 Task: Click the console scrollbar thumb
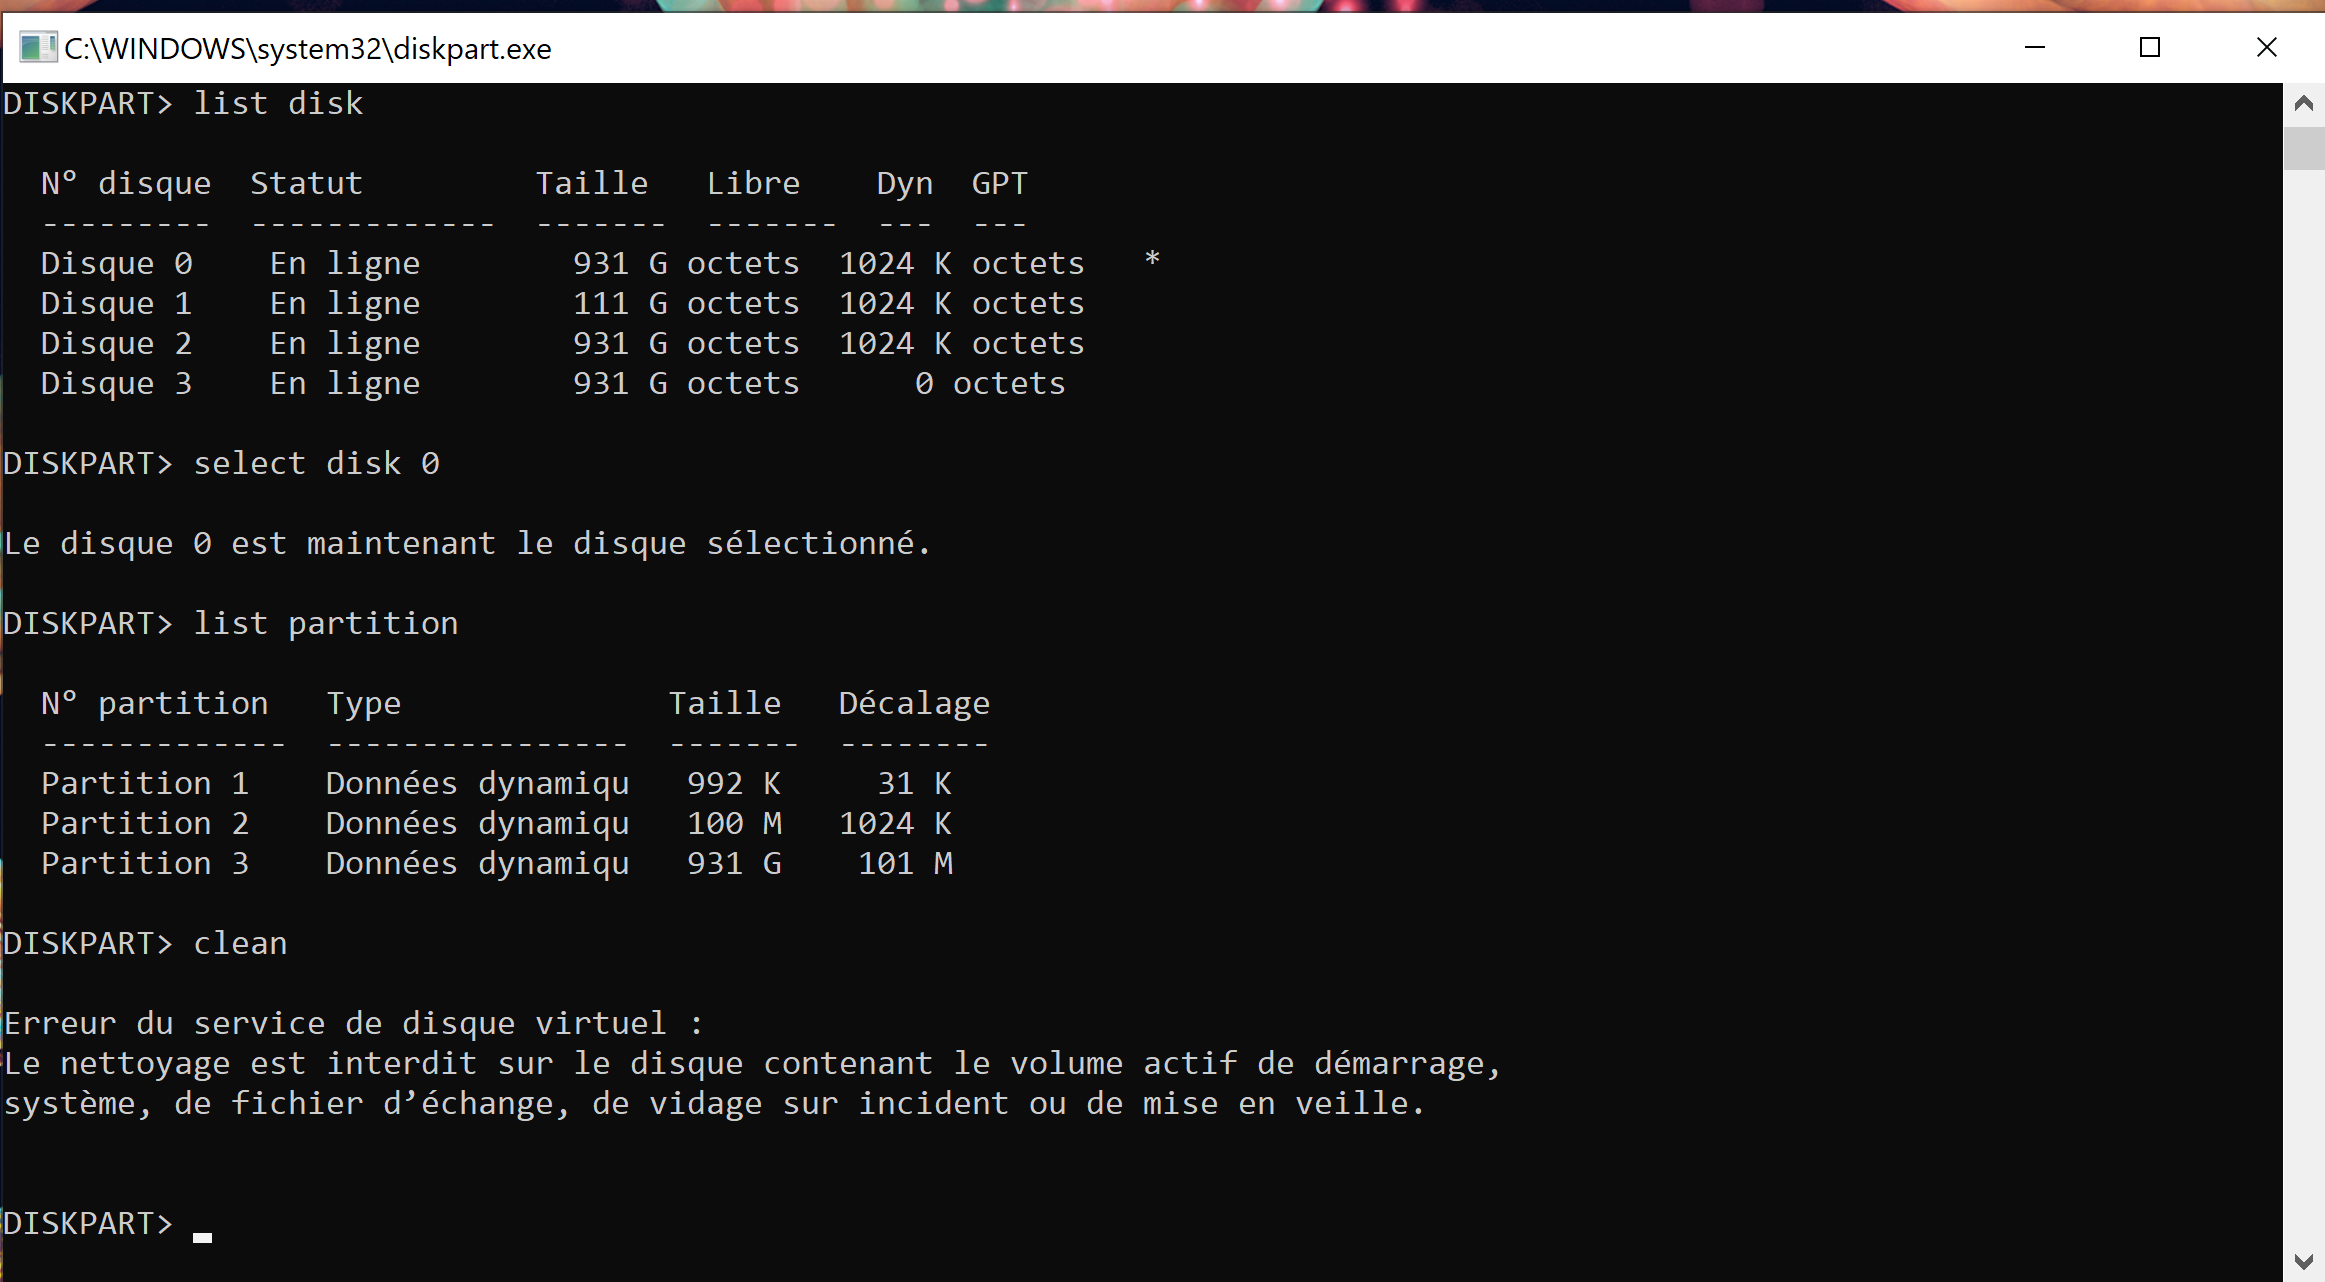pyautogui.click(x=2304, y=148)
